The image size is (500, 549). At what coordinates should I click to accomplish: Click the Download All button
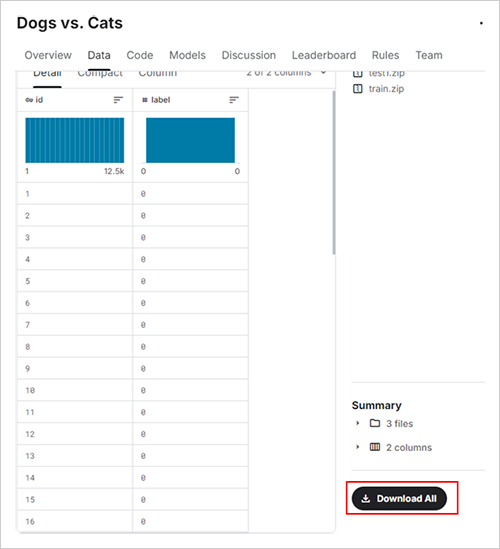[399, 498]
